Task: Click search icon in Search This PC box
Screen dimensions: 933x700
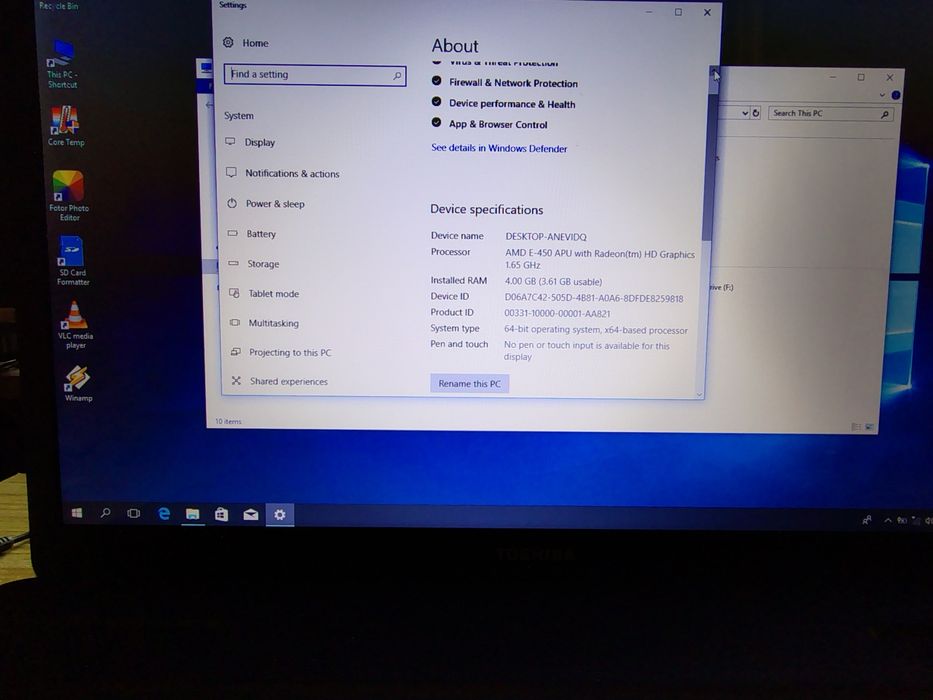Action: 885,114
